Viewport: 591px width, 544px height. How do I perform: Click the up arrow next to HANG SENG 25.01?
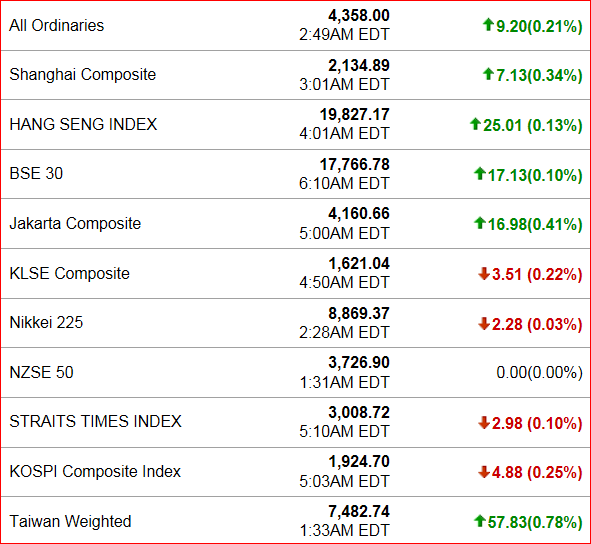(x=476, y=124)
